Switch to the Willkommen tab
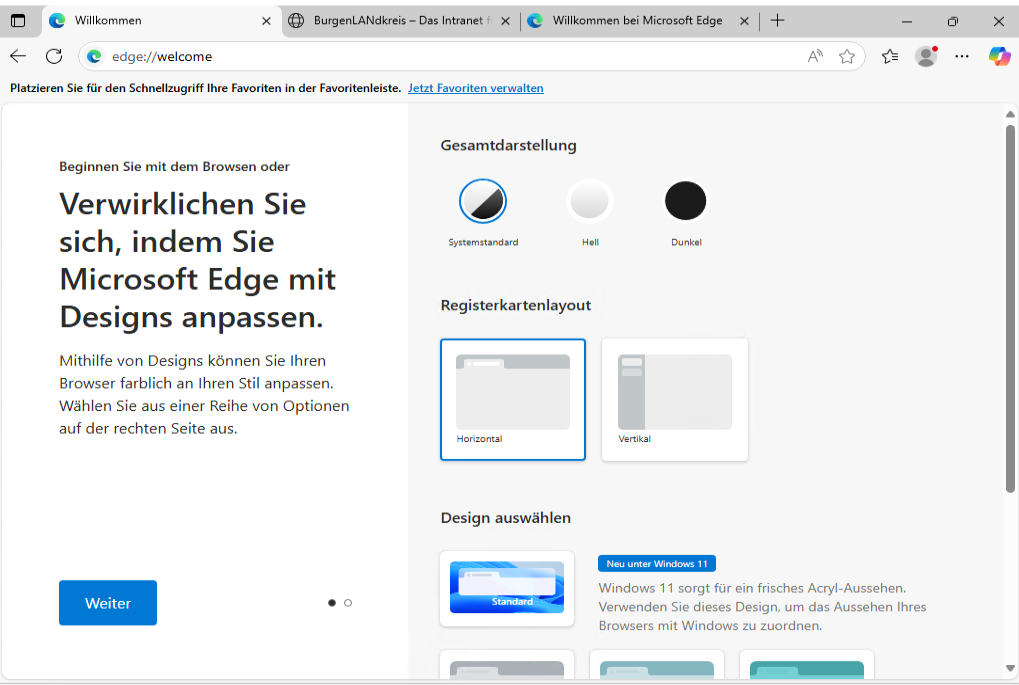Image resolution: width=1019 pixels, height=685 pixels. [x=161, y=21]
